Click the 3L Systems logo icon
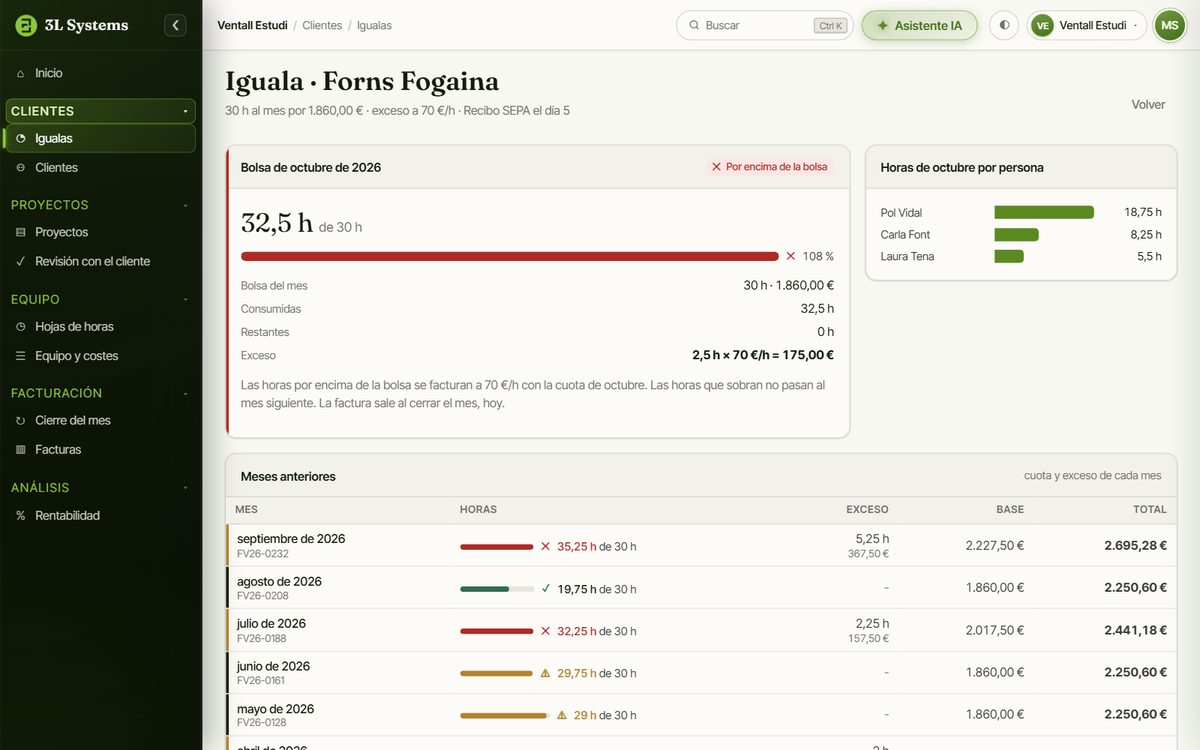 (x=26, y=25)
